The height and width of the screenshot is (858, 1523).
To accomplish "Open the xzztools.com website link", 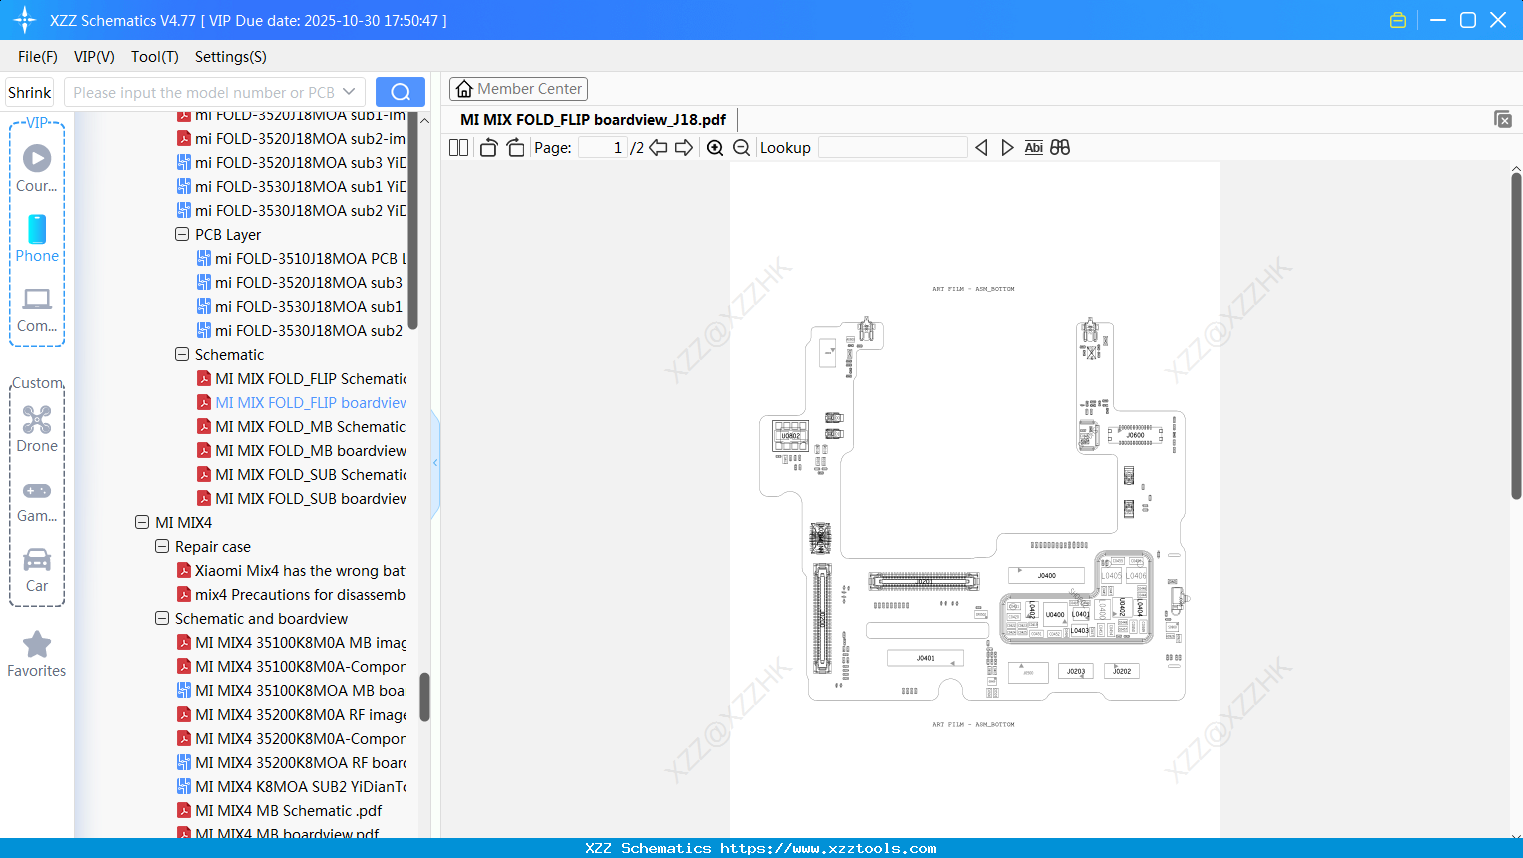I will coord(828,848).
